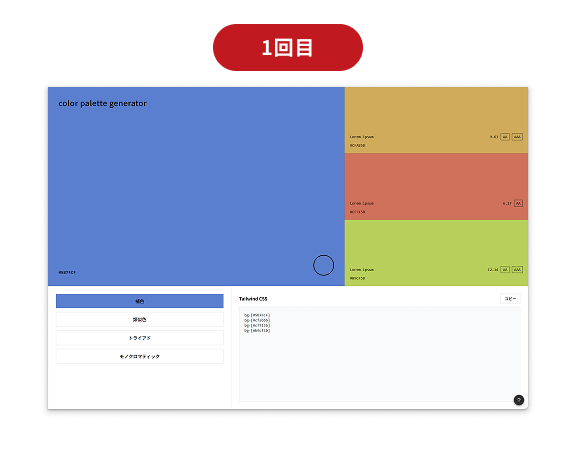This screenshot has width=576, height=449.
Task: Click the AAA badge on the green swatch
Action: [x=517, y=269]
